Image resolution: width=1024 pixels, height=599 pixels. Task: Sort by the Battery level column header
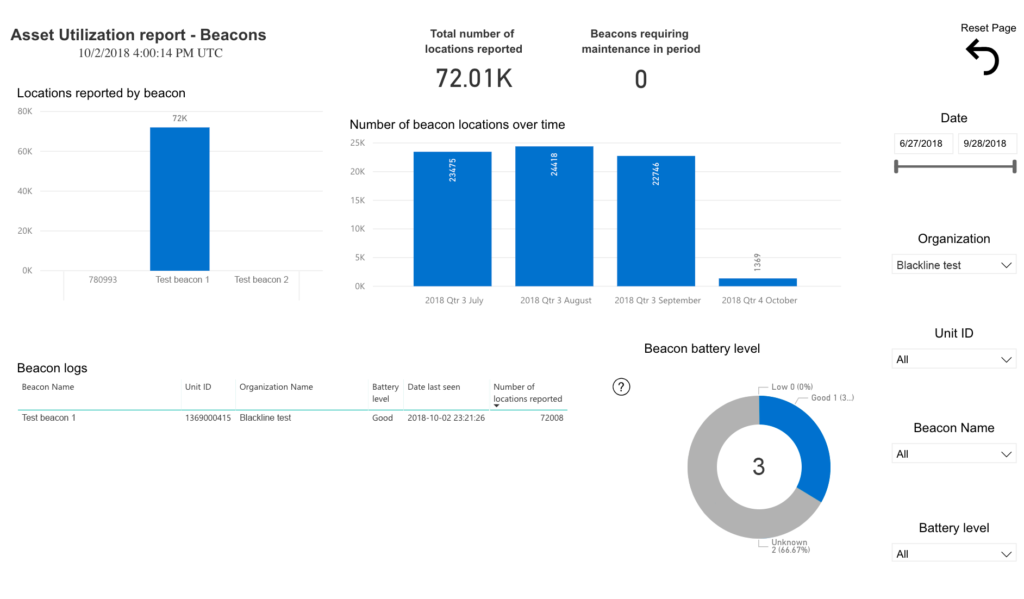coord(384,390)
